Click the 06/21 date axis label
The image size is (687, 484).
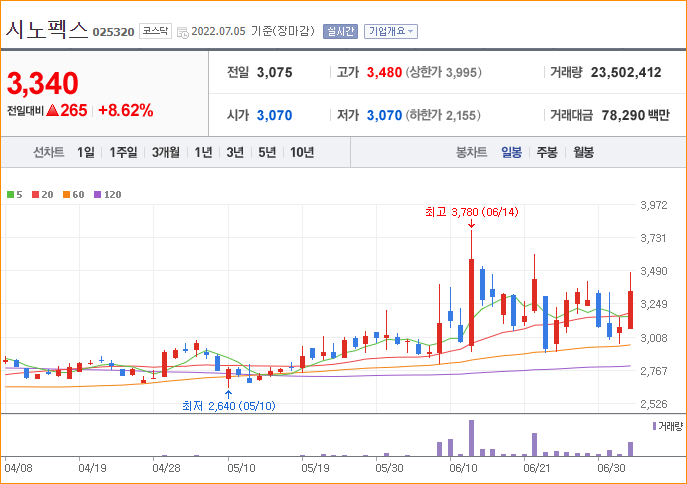536,468
